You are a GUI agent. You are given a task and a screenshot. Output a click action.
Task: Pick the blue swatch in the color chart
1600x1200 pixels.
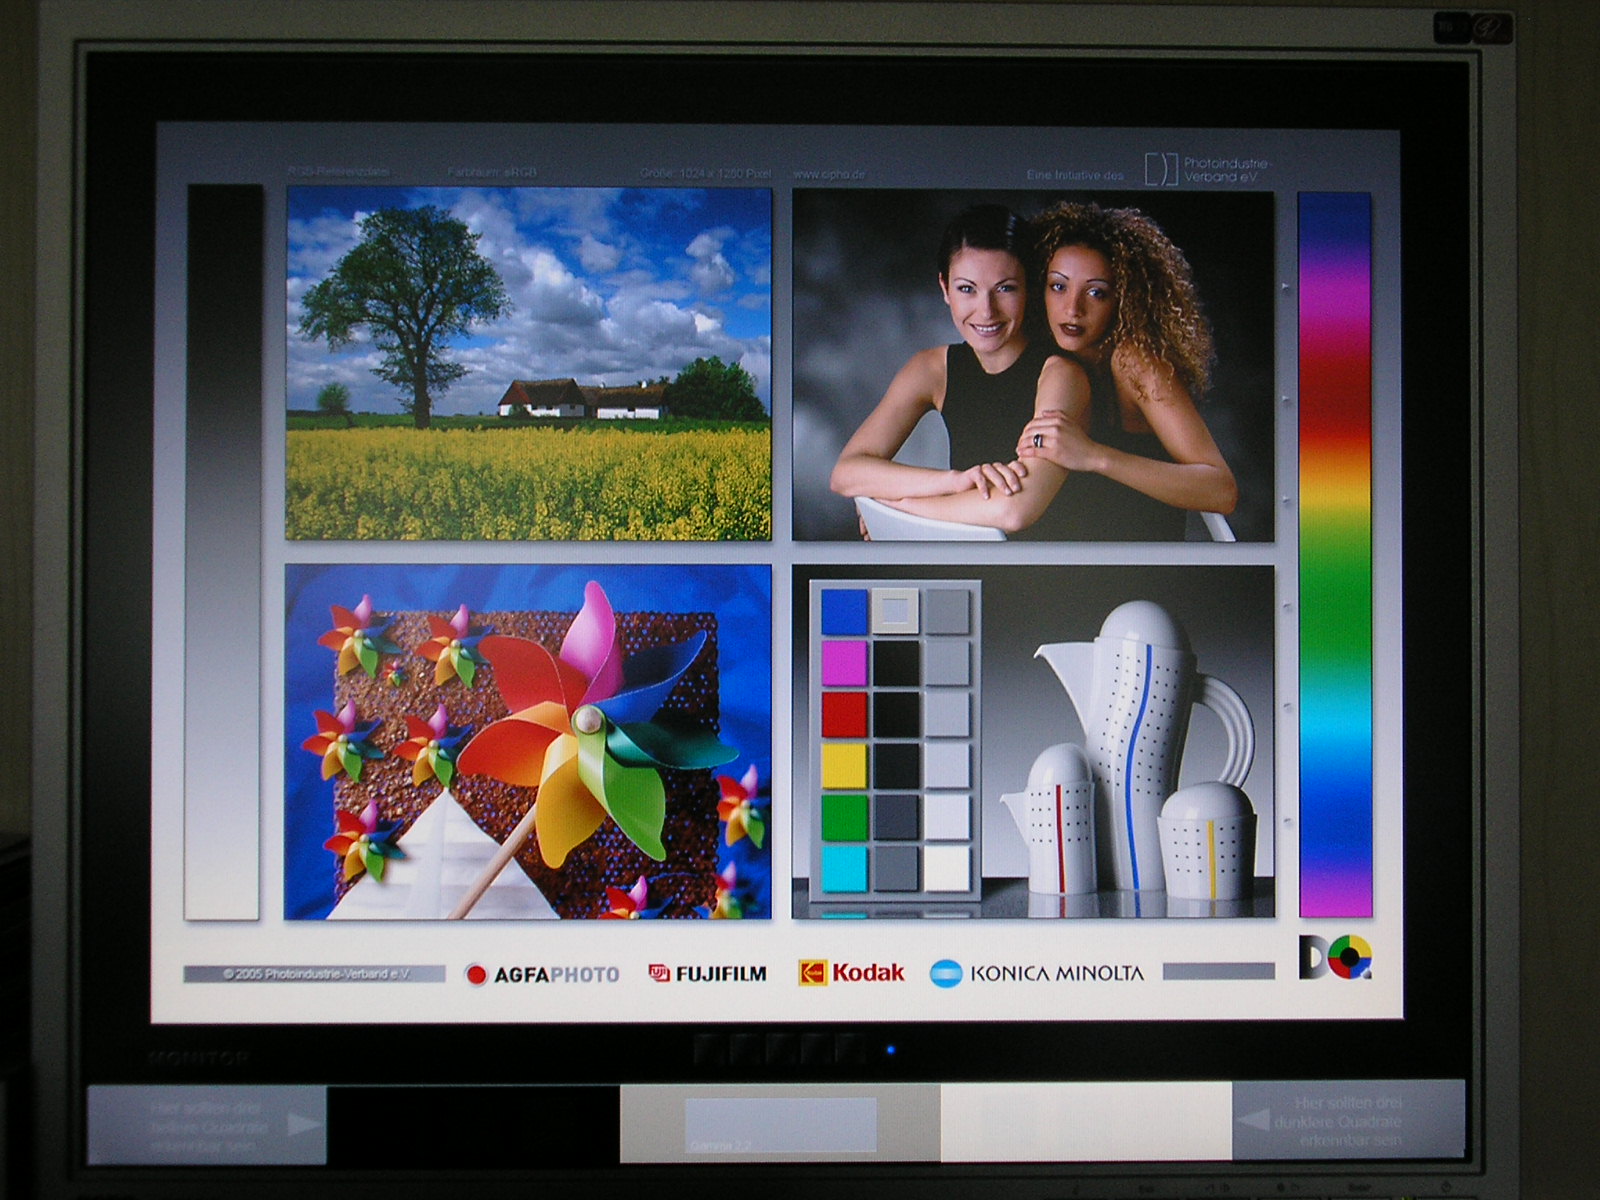843,611
